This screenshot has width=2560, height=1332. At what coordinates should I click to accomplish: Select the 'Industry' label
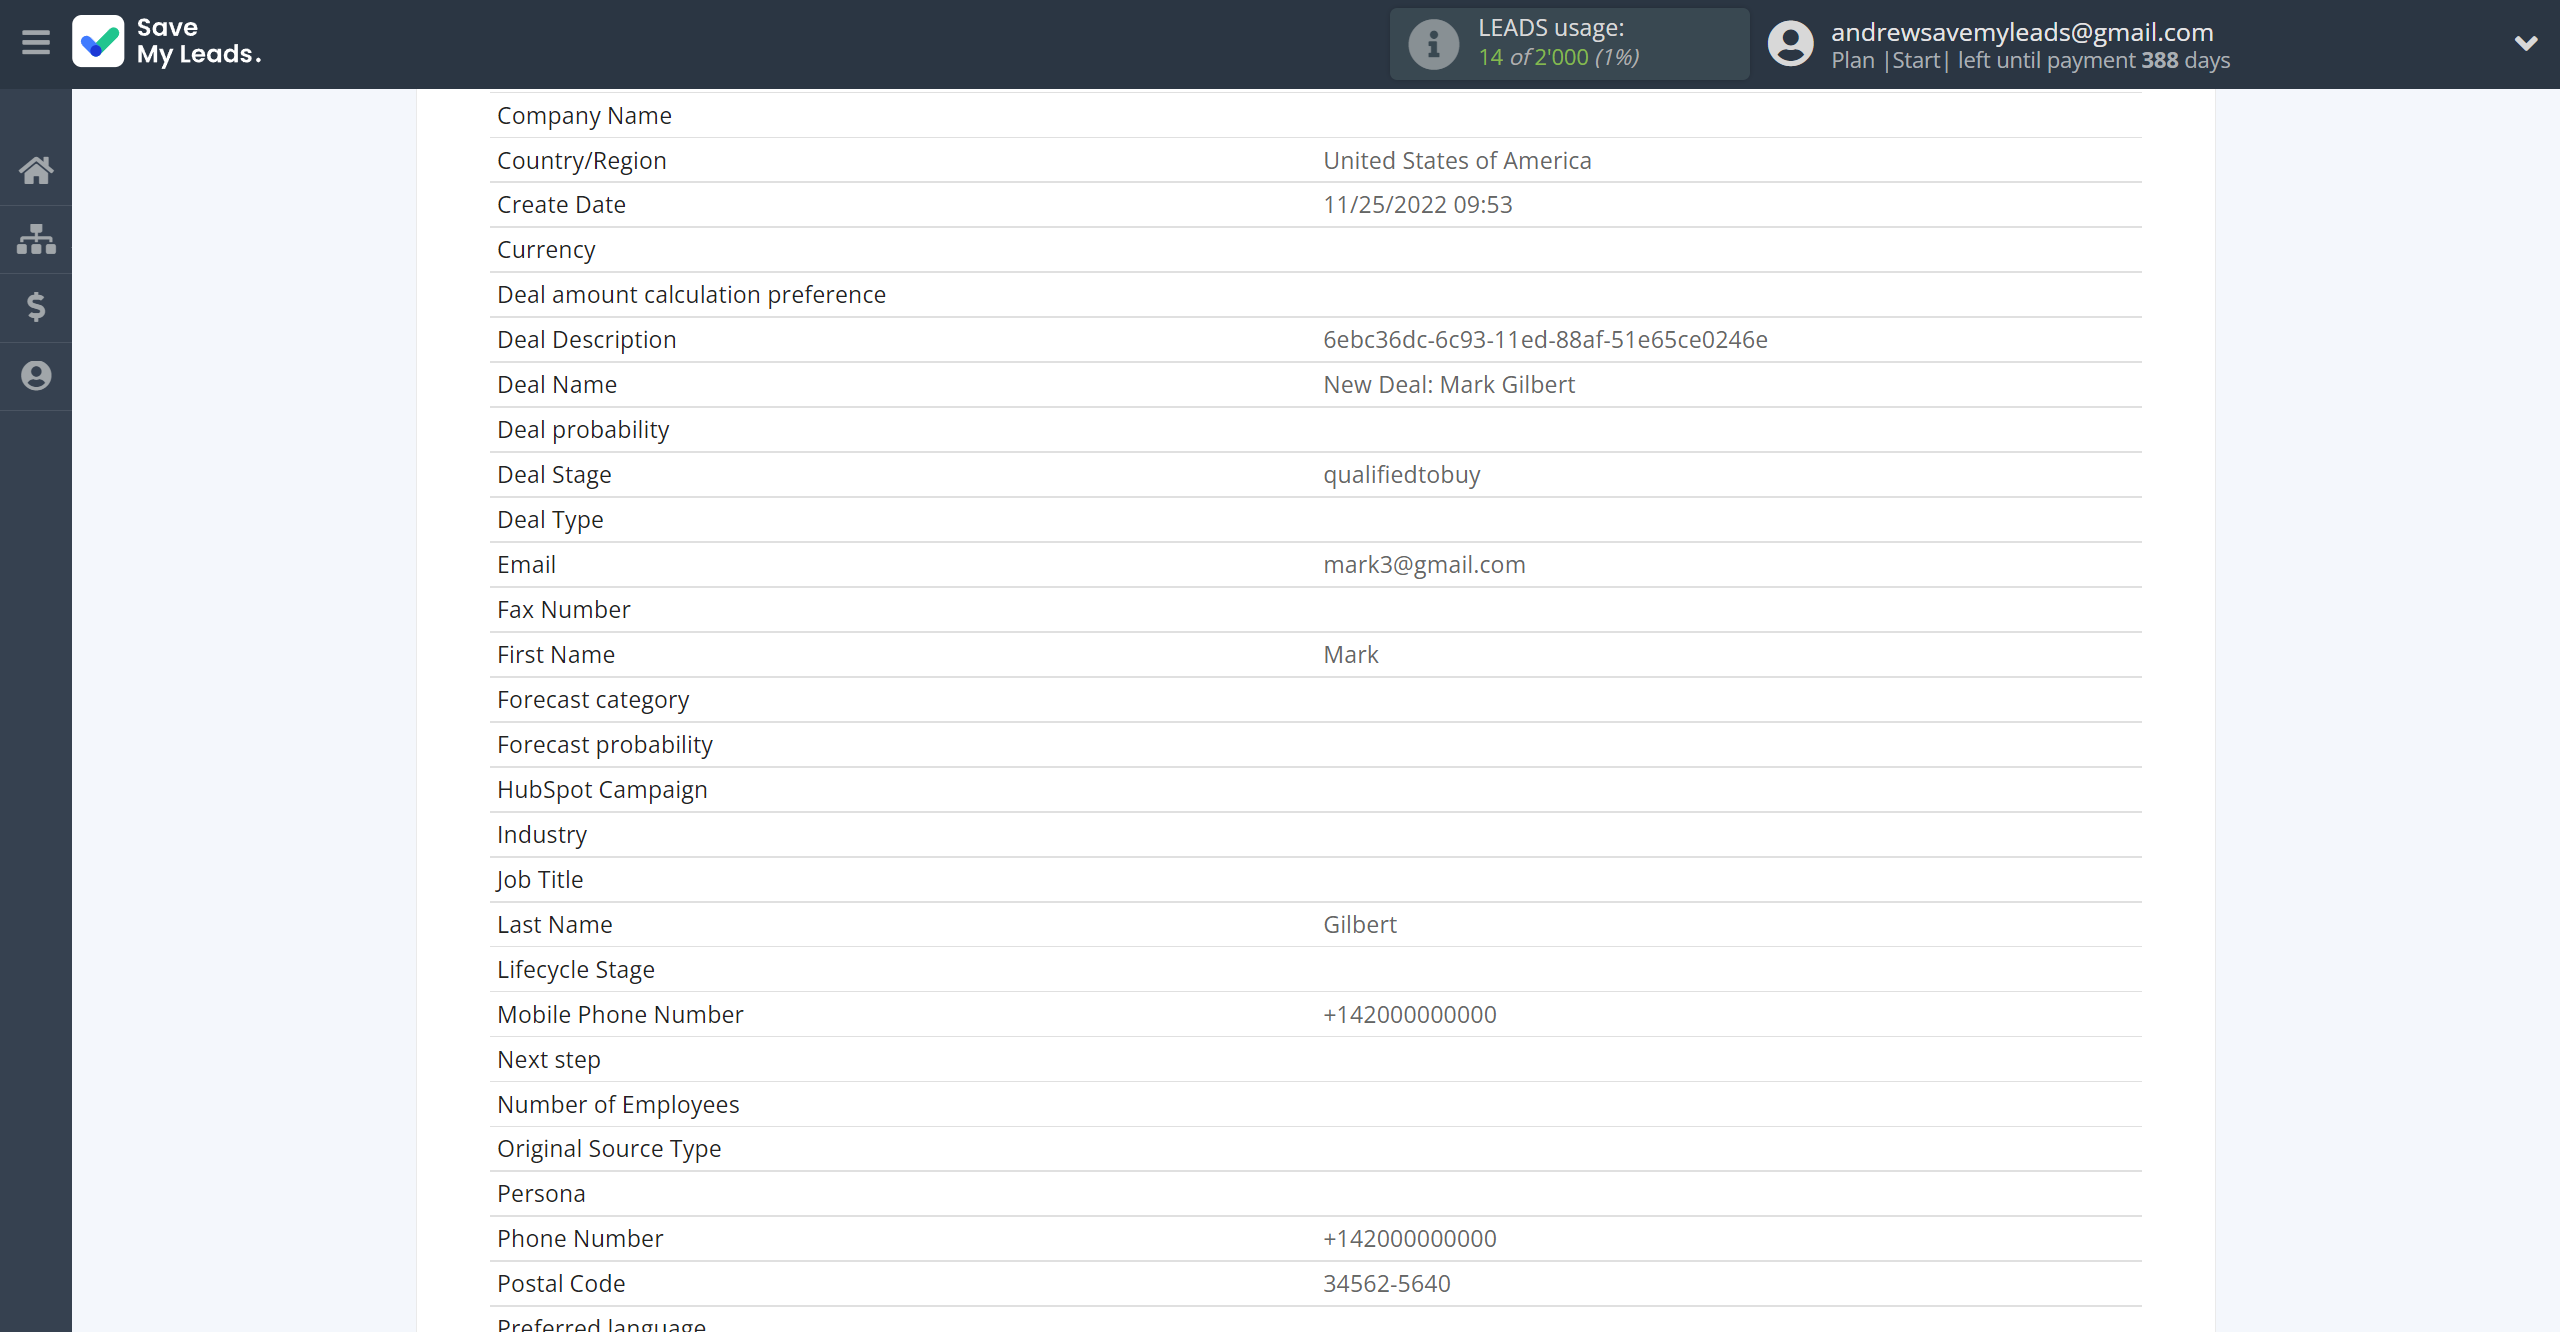click(x=542, y=835)
